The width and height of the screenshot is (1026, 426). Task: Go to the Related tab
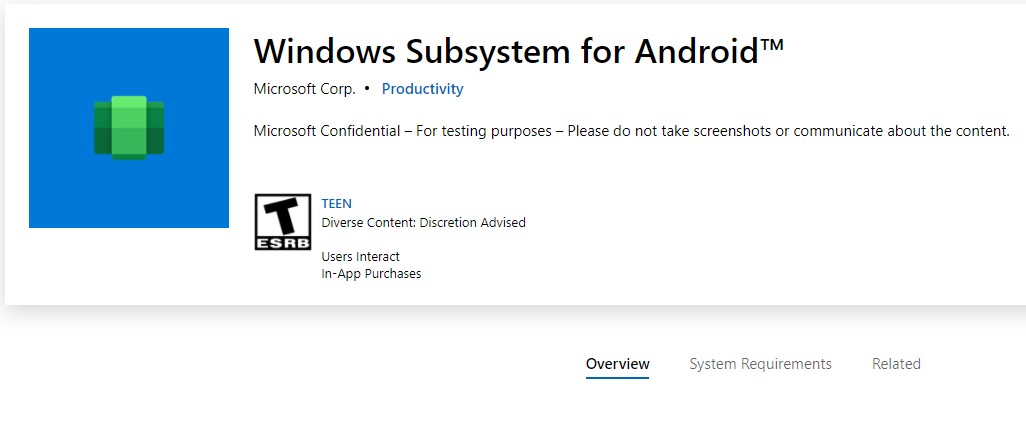(896, 364)
